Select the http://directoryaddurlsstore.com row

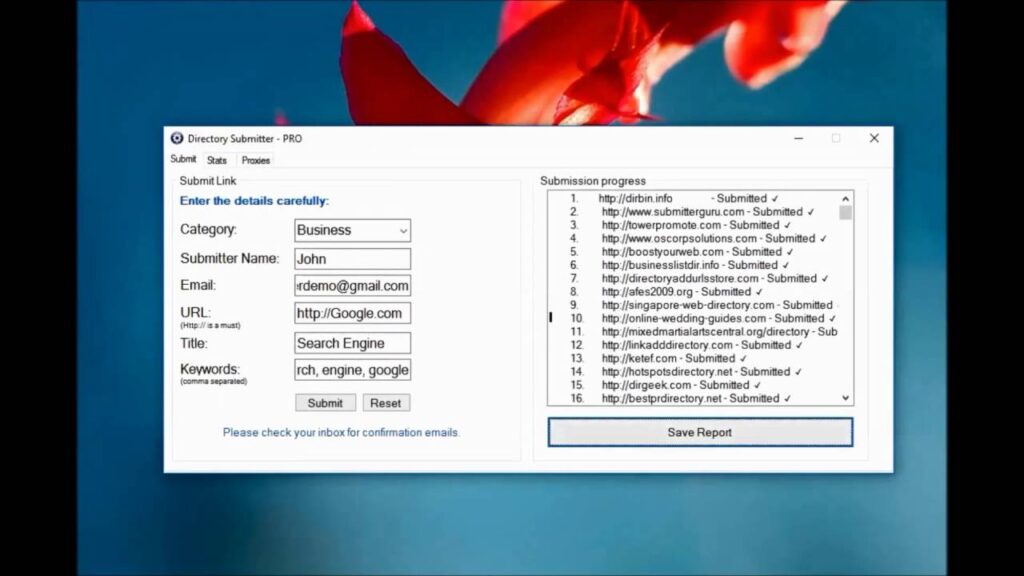694,278
